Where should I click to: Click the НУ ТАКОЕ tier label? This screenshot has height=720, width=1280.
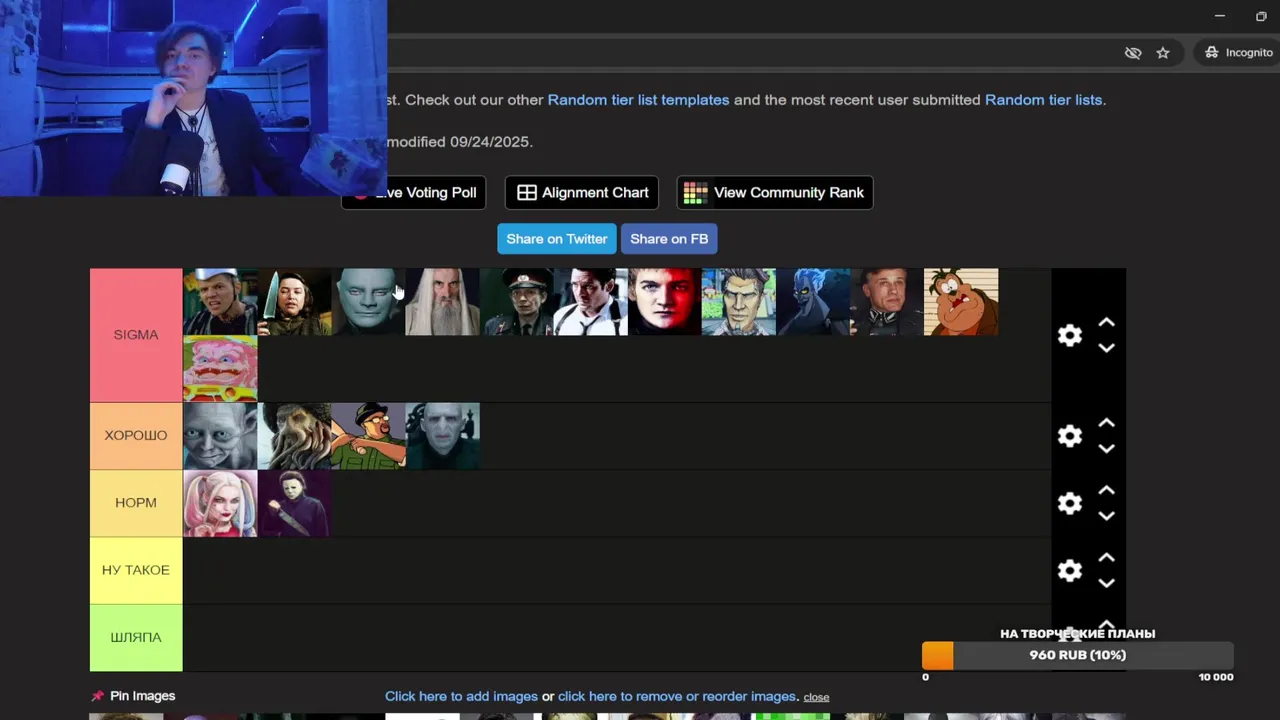pos(136,570)
